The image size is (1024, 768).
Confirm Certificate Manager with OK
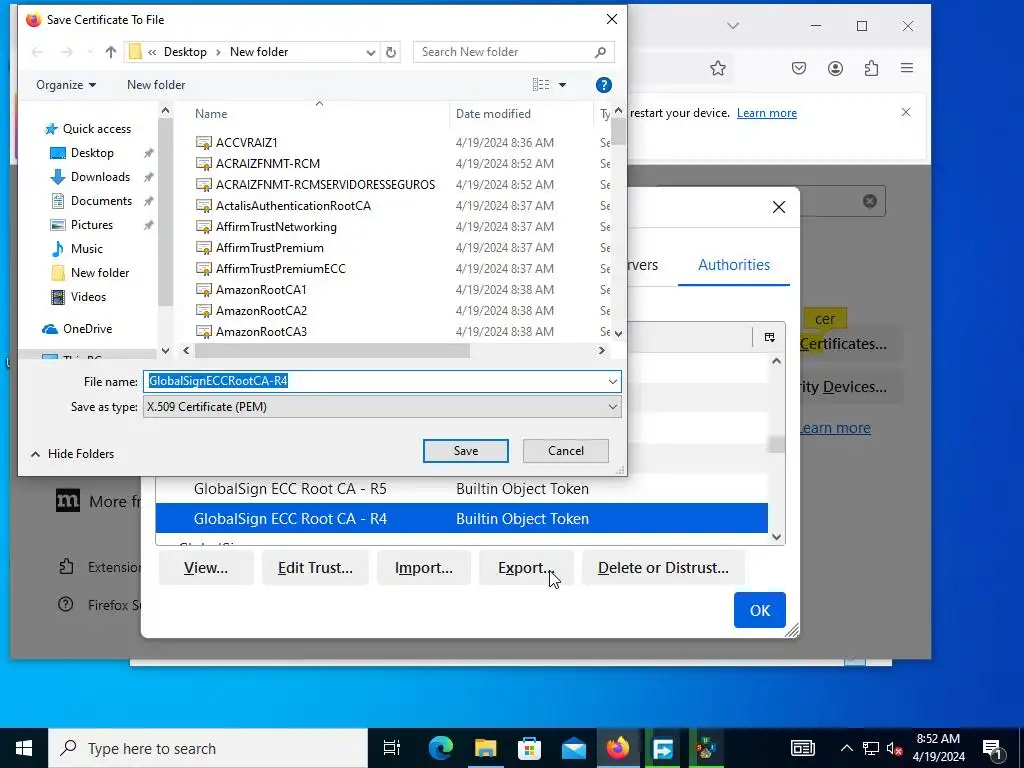(760, 610)
